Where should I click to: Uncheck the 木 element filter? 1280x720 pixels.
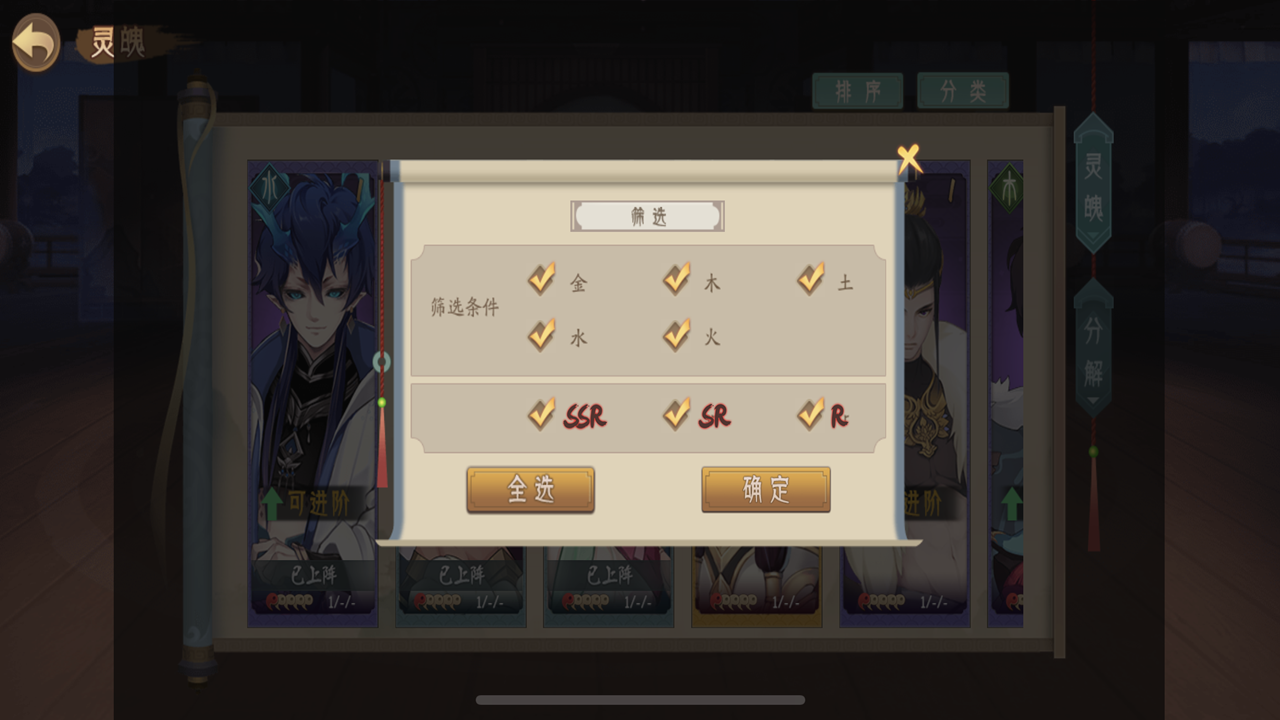tap(677, 279)
